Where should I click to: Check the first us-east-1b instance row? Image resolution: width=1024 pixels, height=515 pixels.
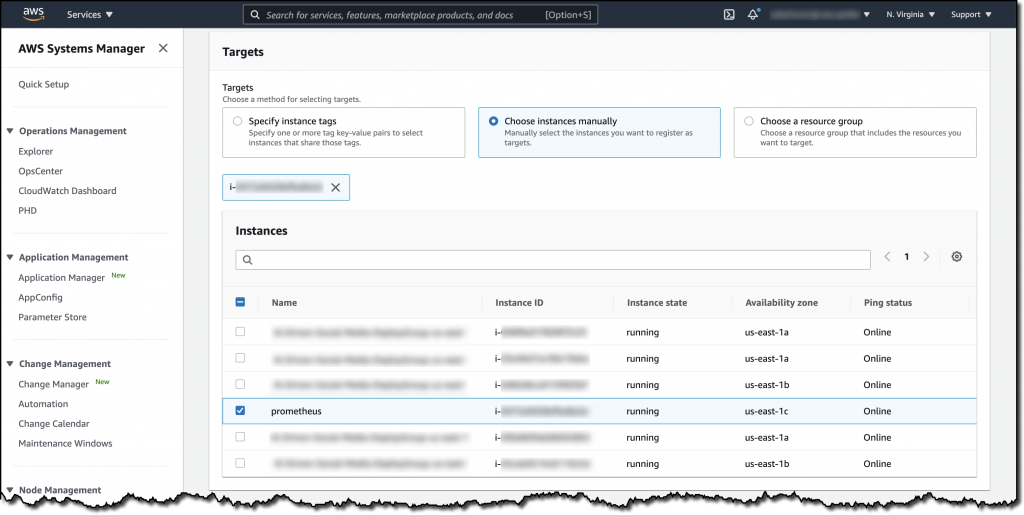pos(240,384)
